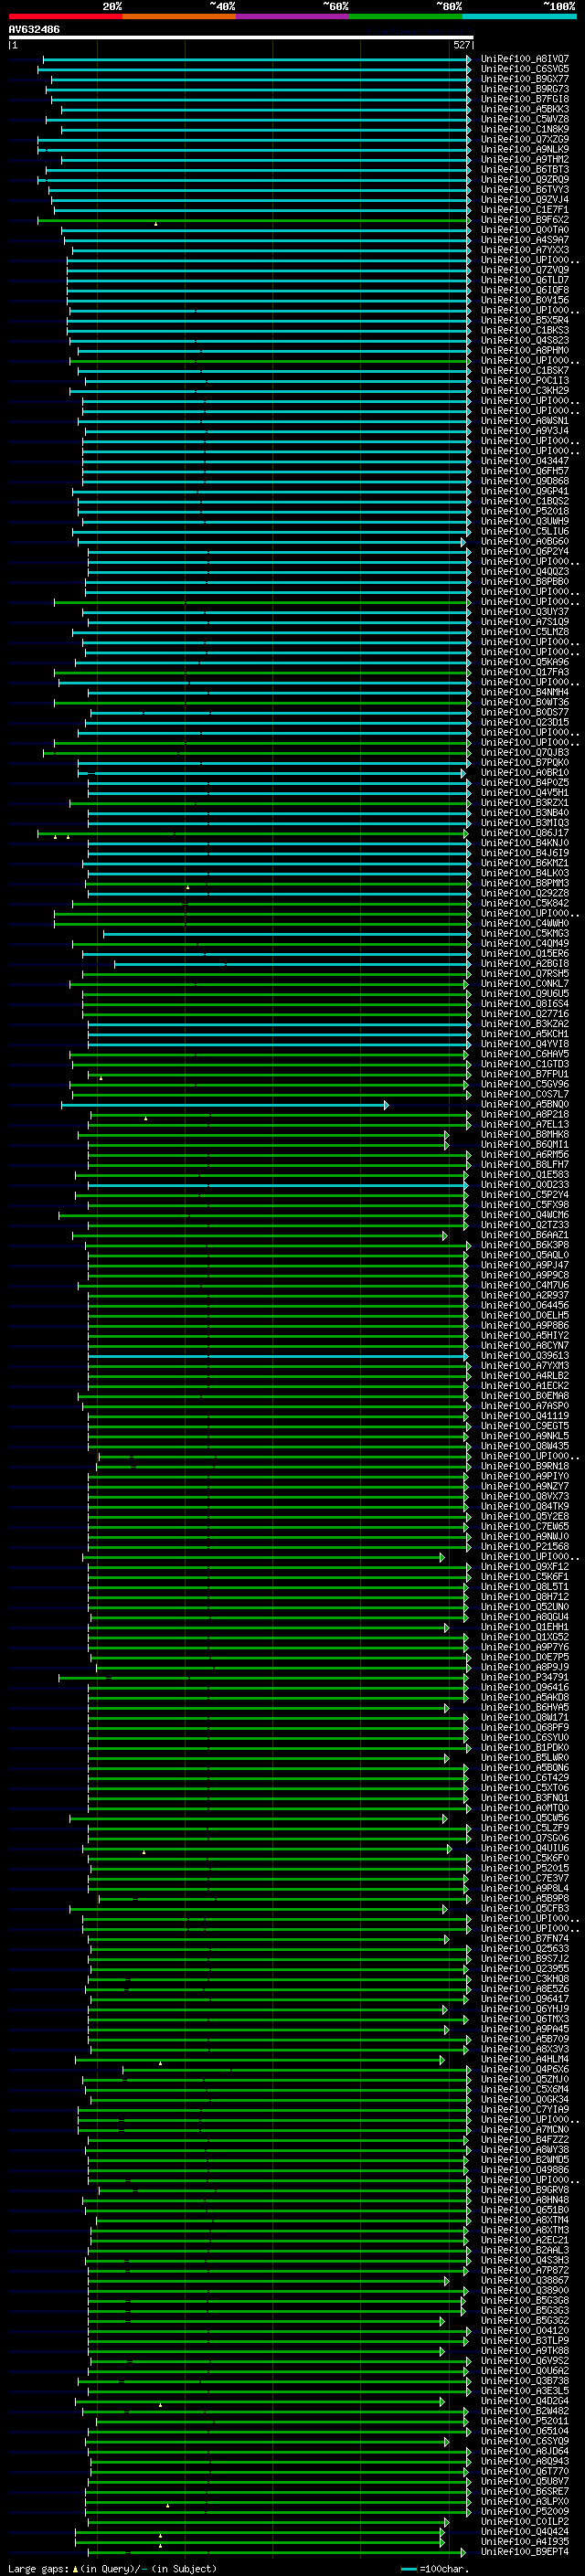Click the purple ~60% identity legend bar
The width and height of the screenshot is (585, 2576).
(x=292, y=16)
